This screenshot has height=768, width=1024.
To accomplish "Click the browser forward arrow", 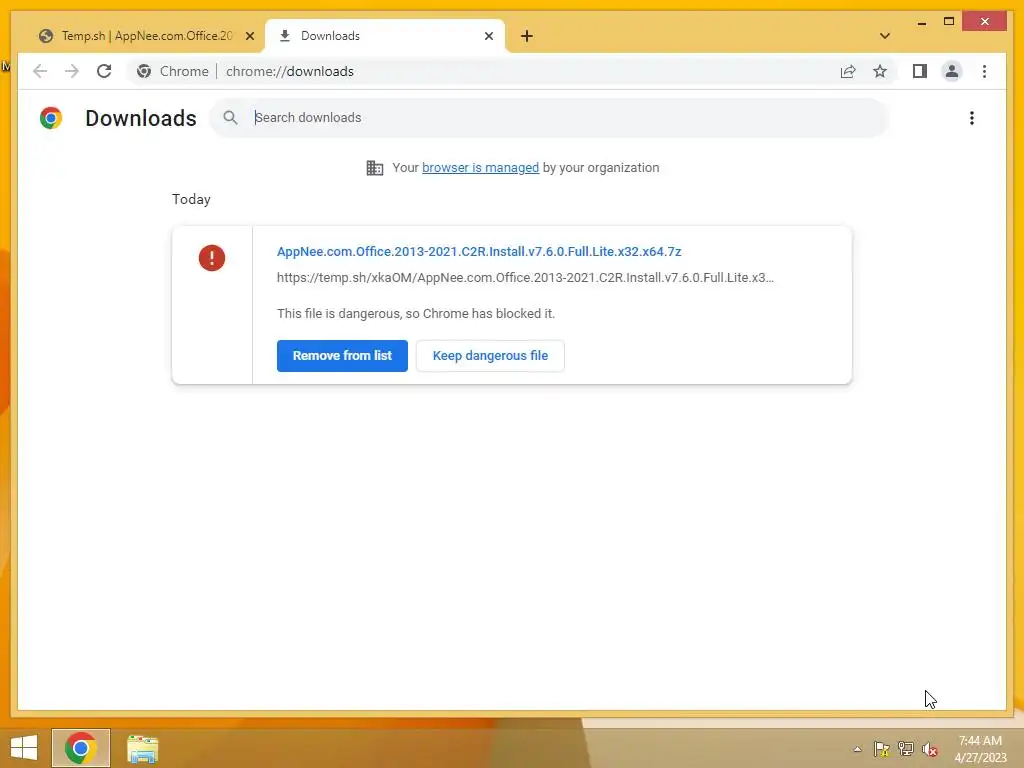I will [x=72, y=71].
